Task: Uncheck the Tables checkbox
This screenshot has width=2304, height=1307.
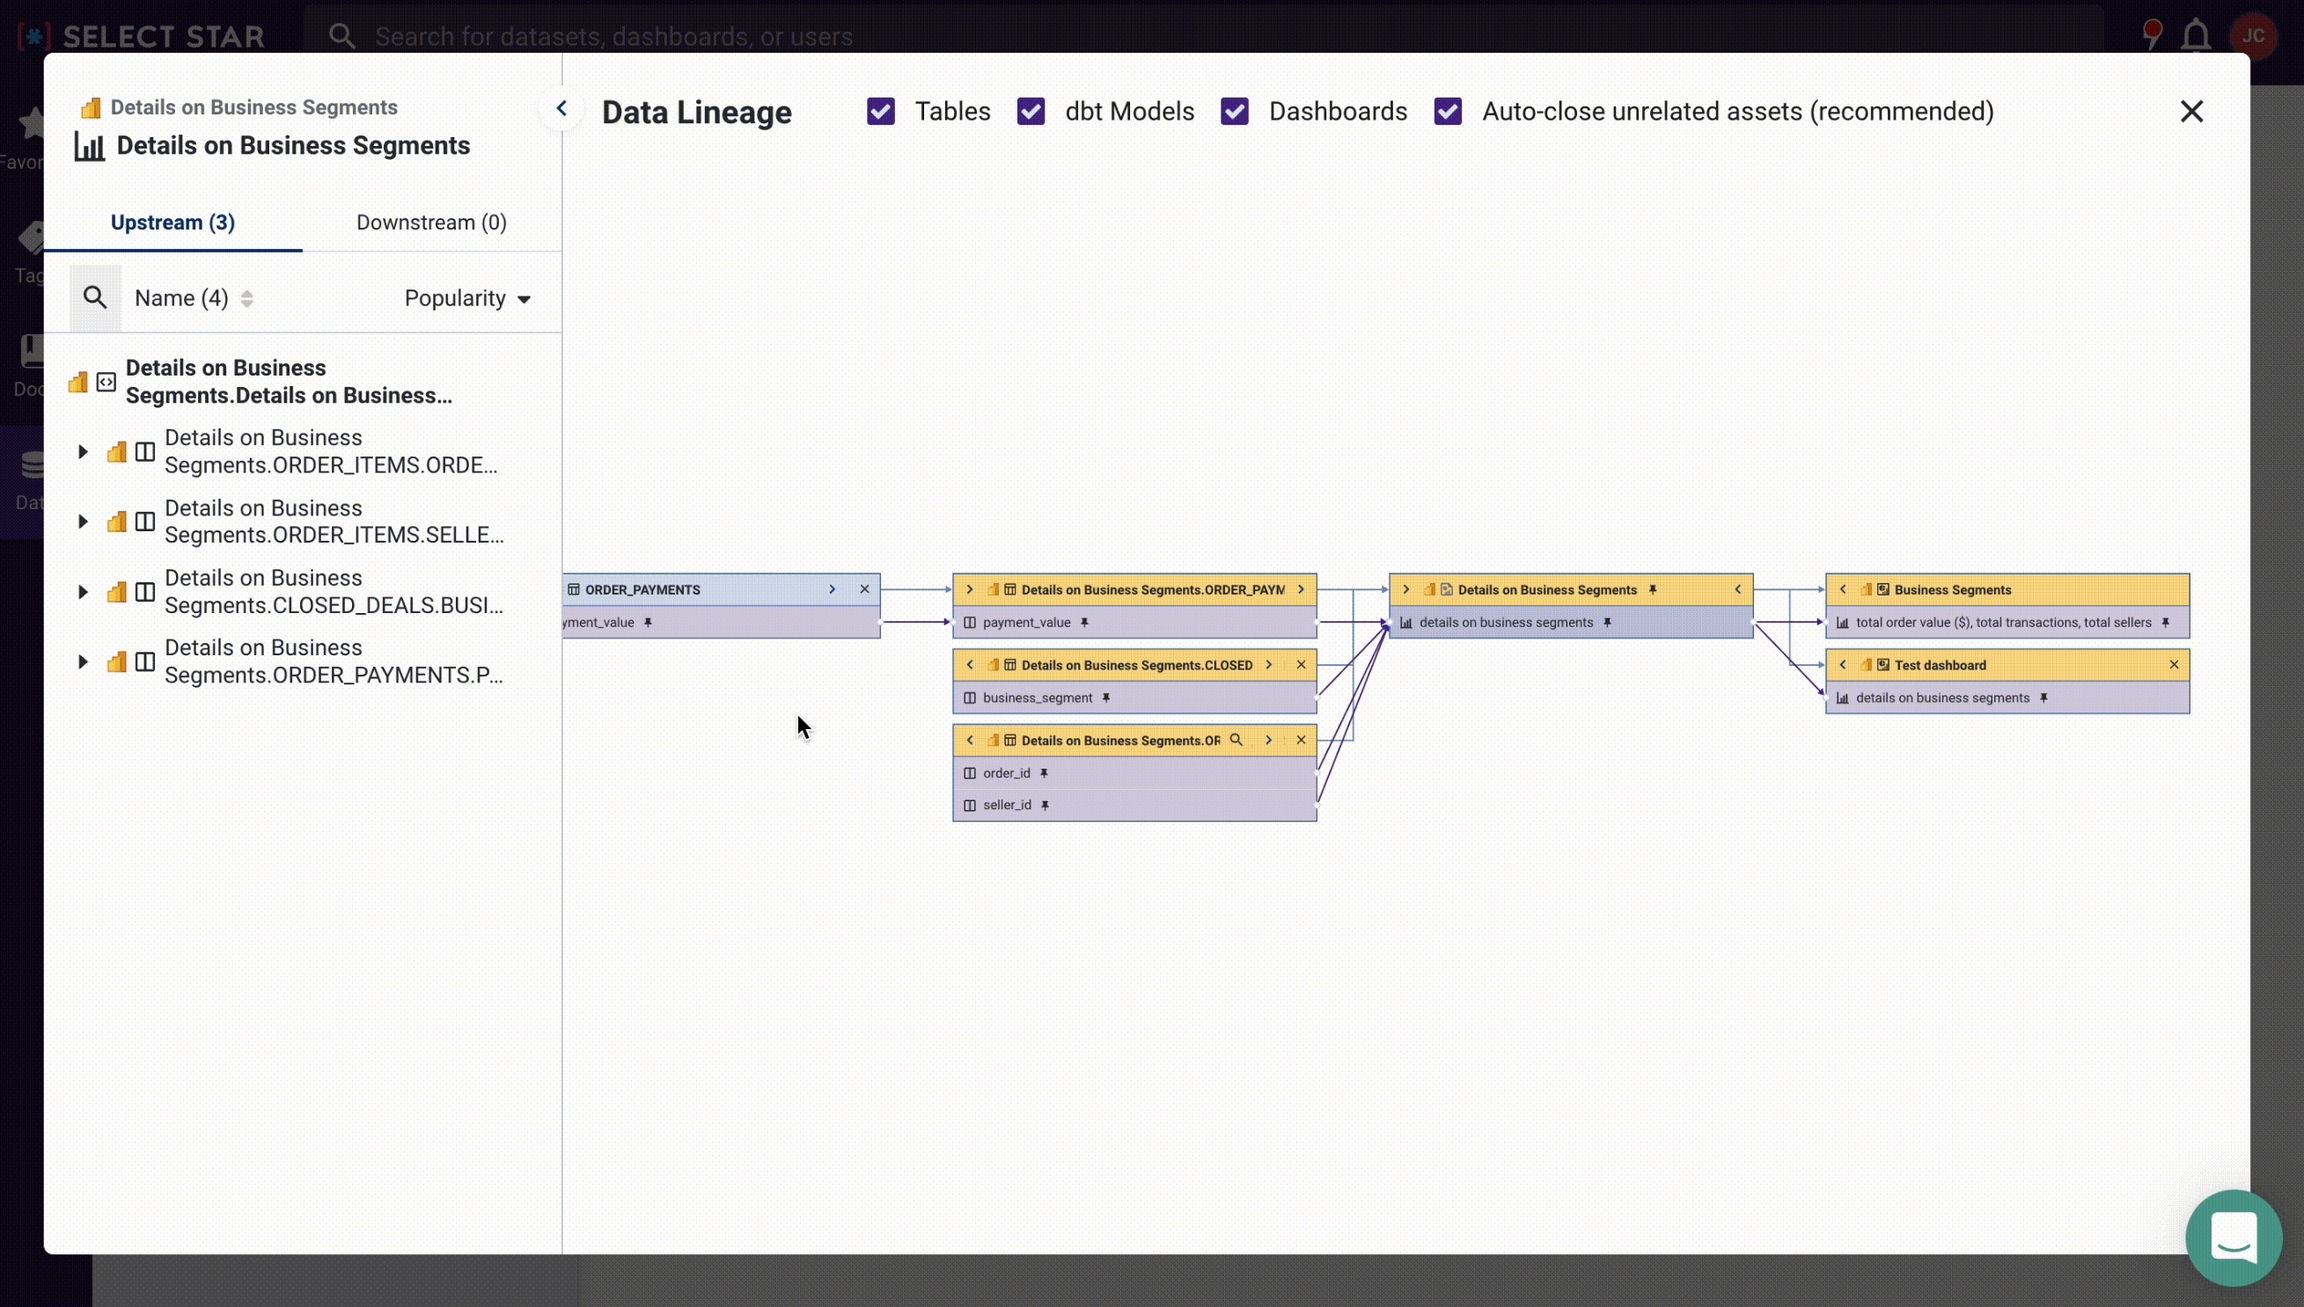Action: pos(881,111)
